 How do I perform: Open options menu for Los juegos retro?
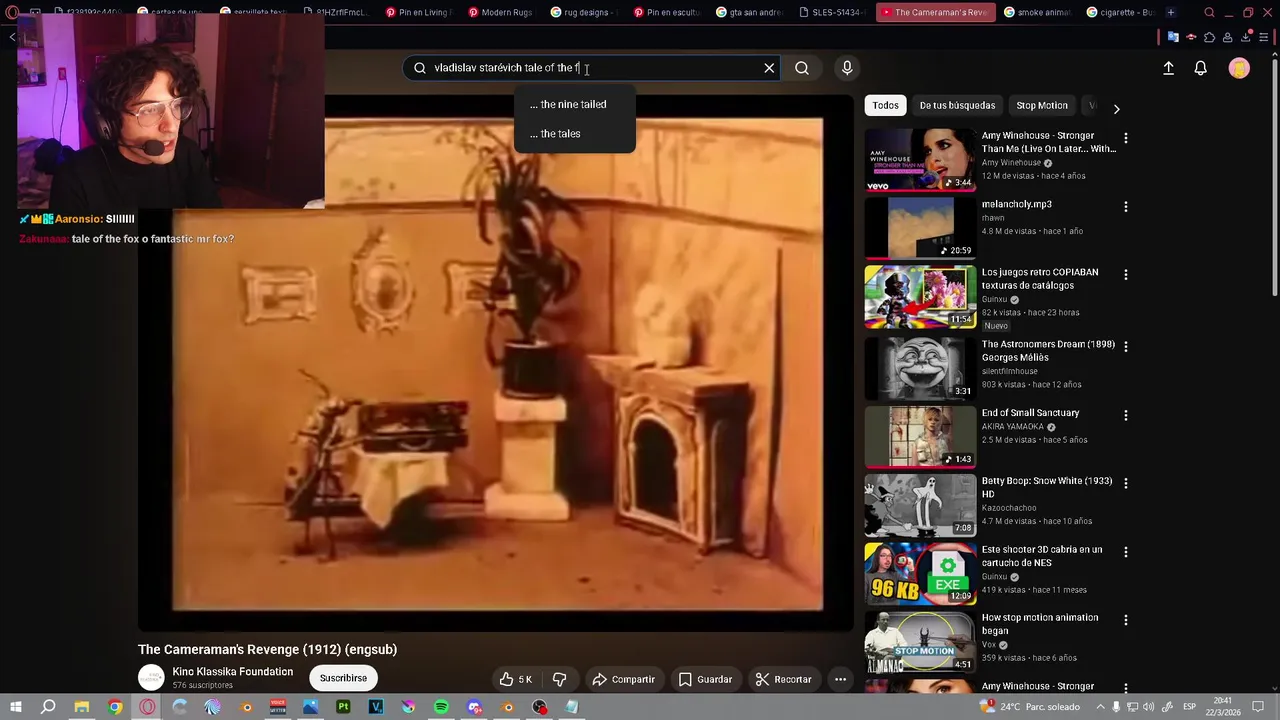click(1126, 274)
